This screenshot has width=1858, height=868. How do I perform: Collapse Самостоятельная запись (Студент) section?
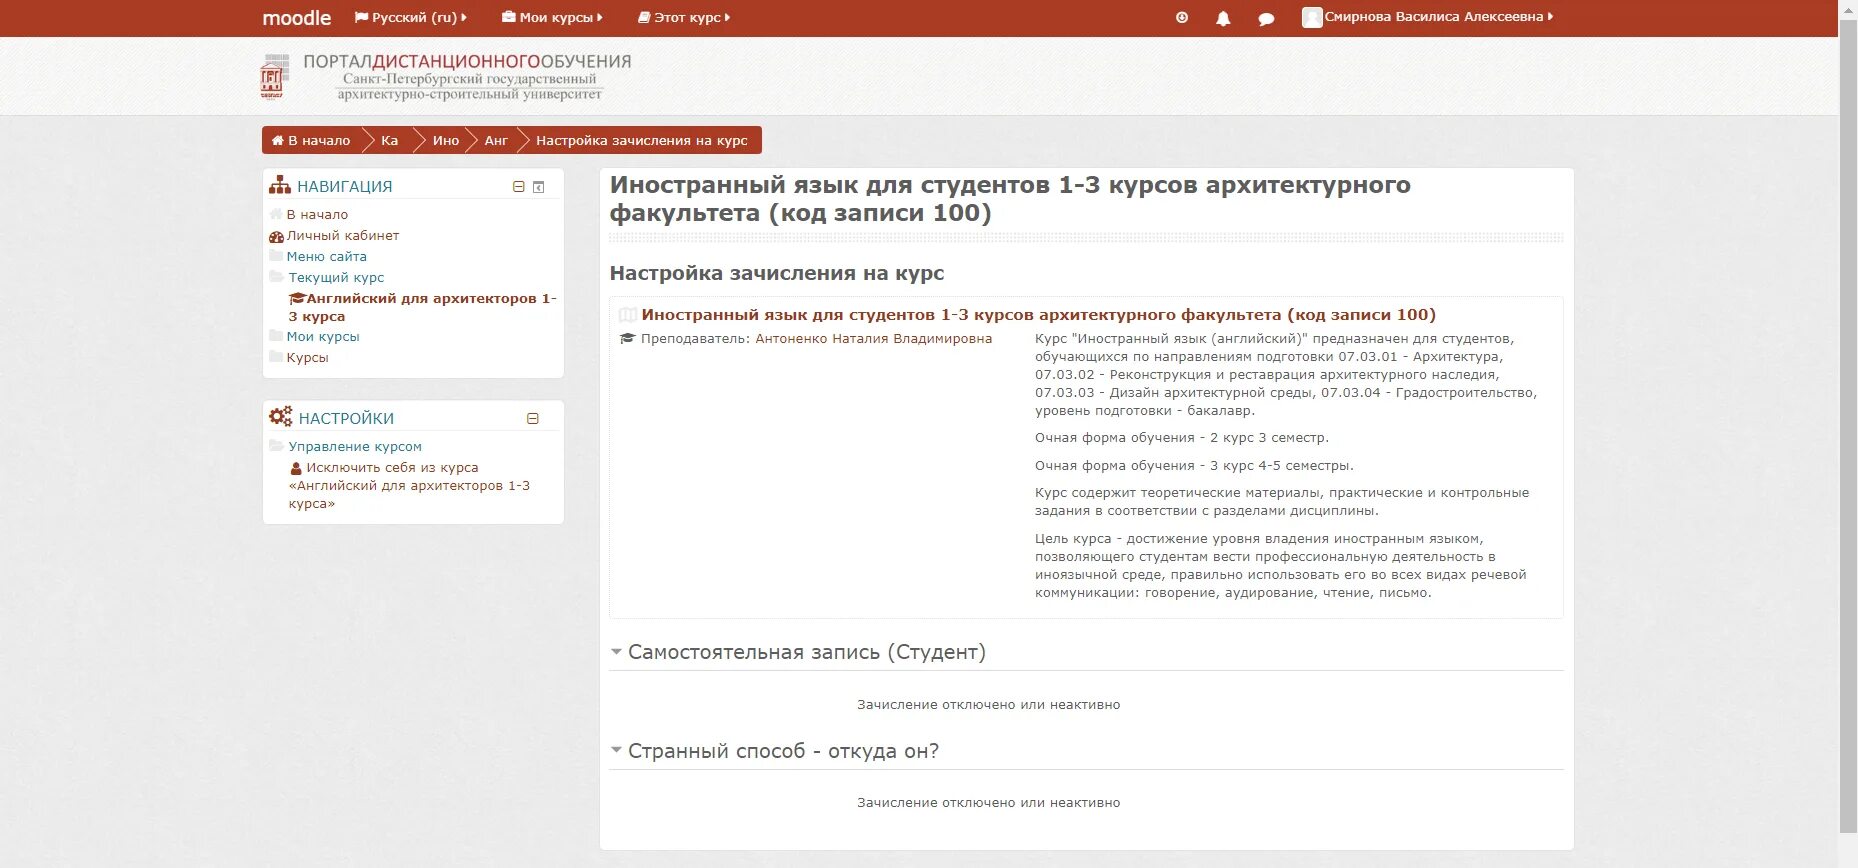click(806, 652)
